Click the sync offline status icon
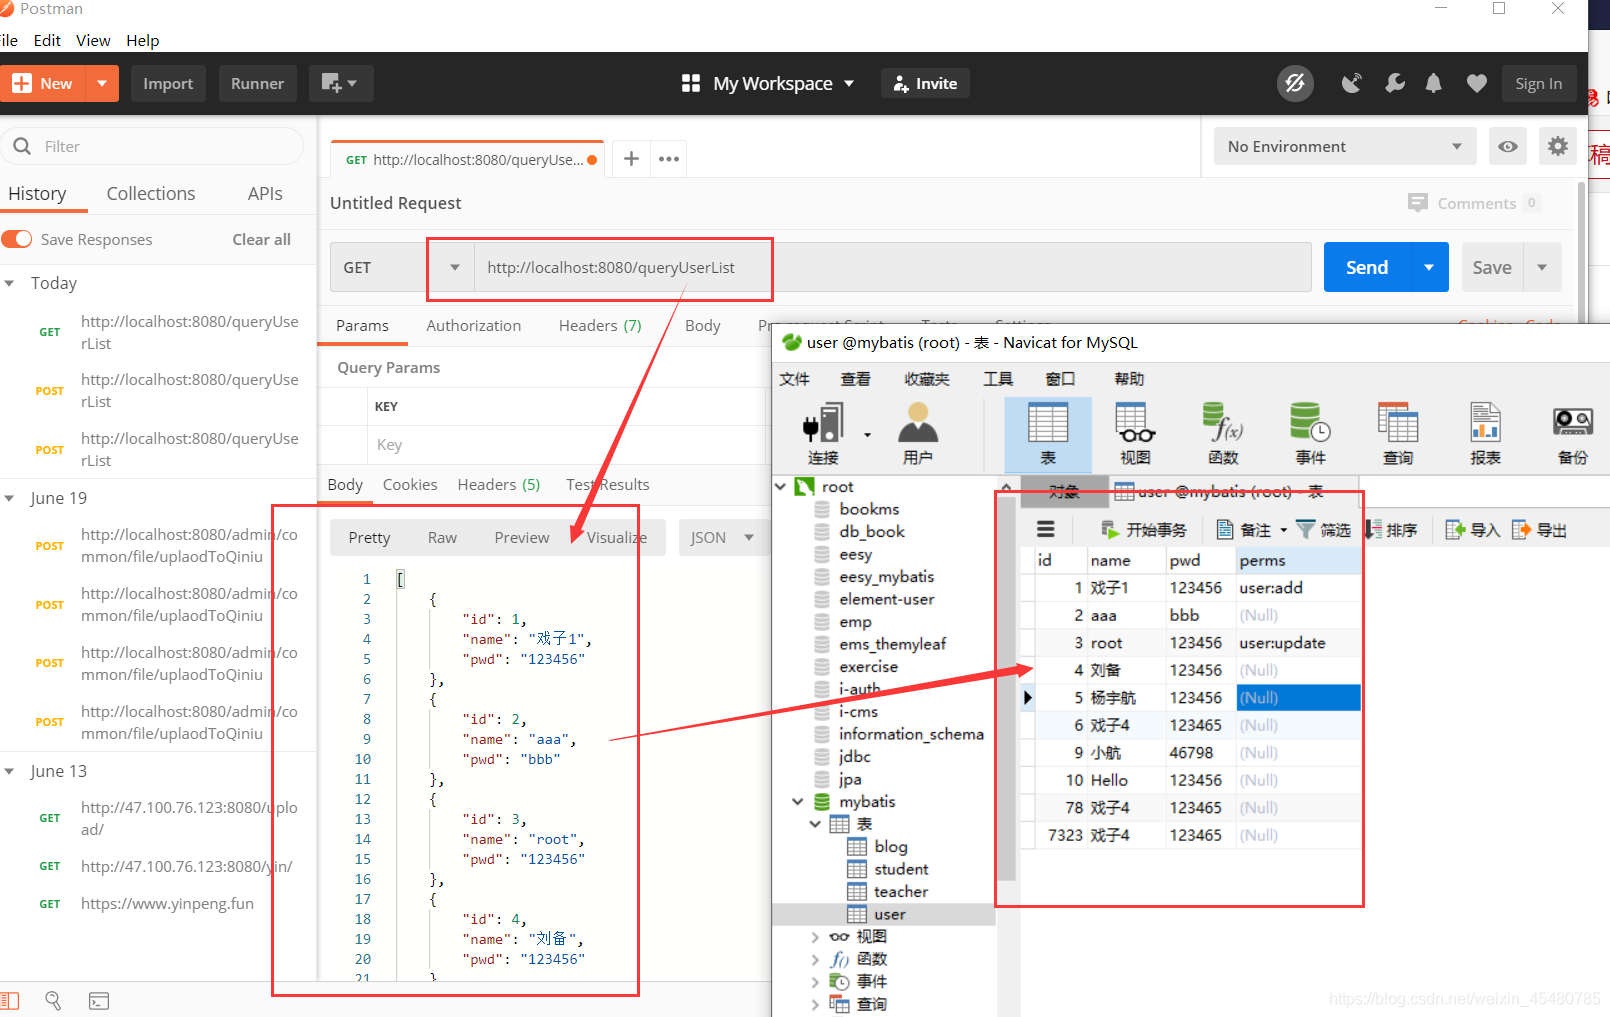The height and width of the screenshot is (1017, 1610). pyautogui.click(x=1295, y=84)
